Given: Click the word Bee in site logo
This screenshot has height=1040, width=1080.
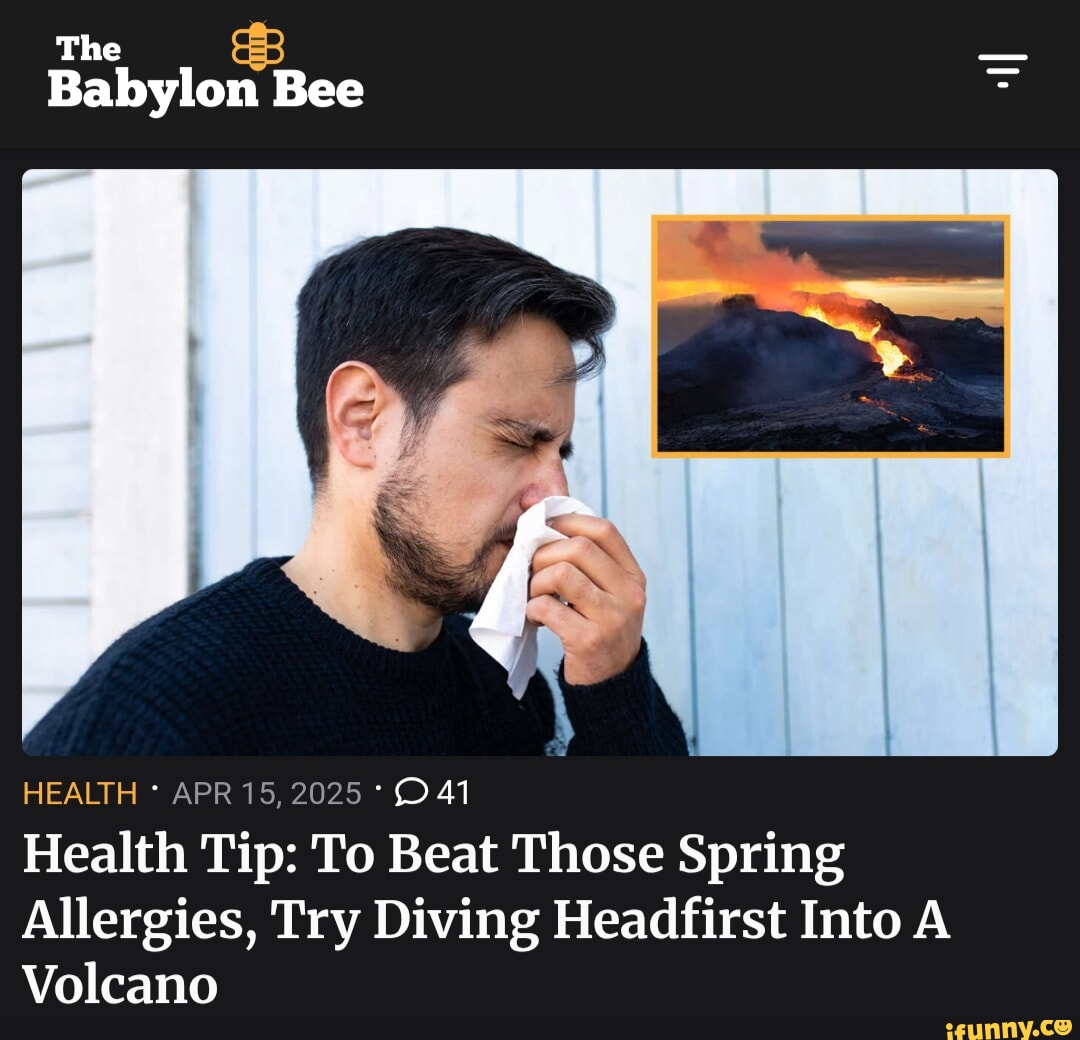Looking at the screenshot, I should click(318, 91).
